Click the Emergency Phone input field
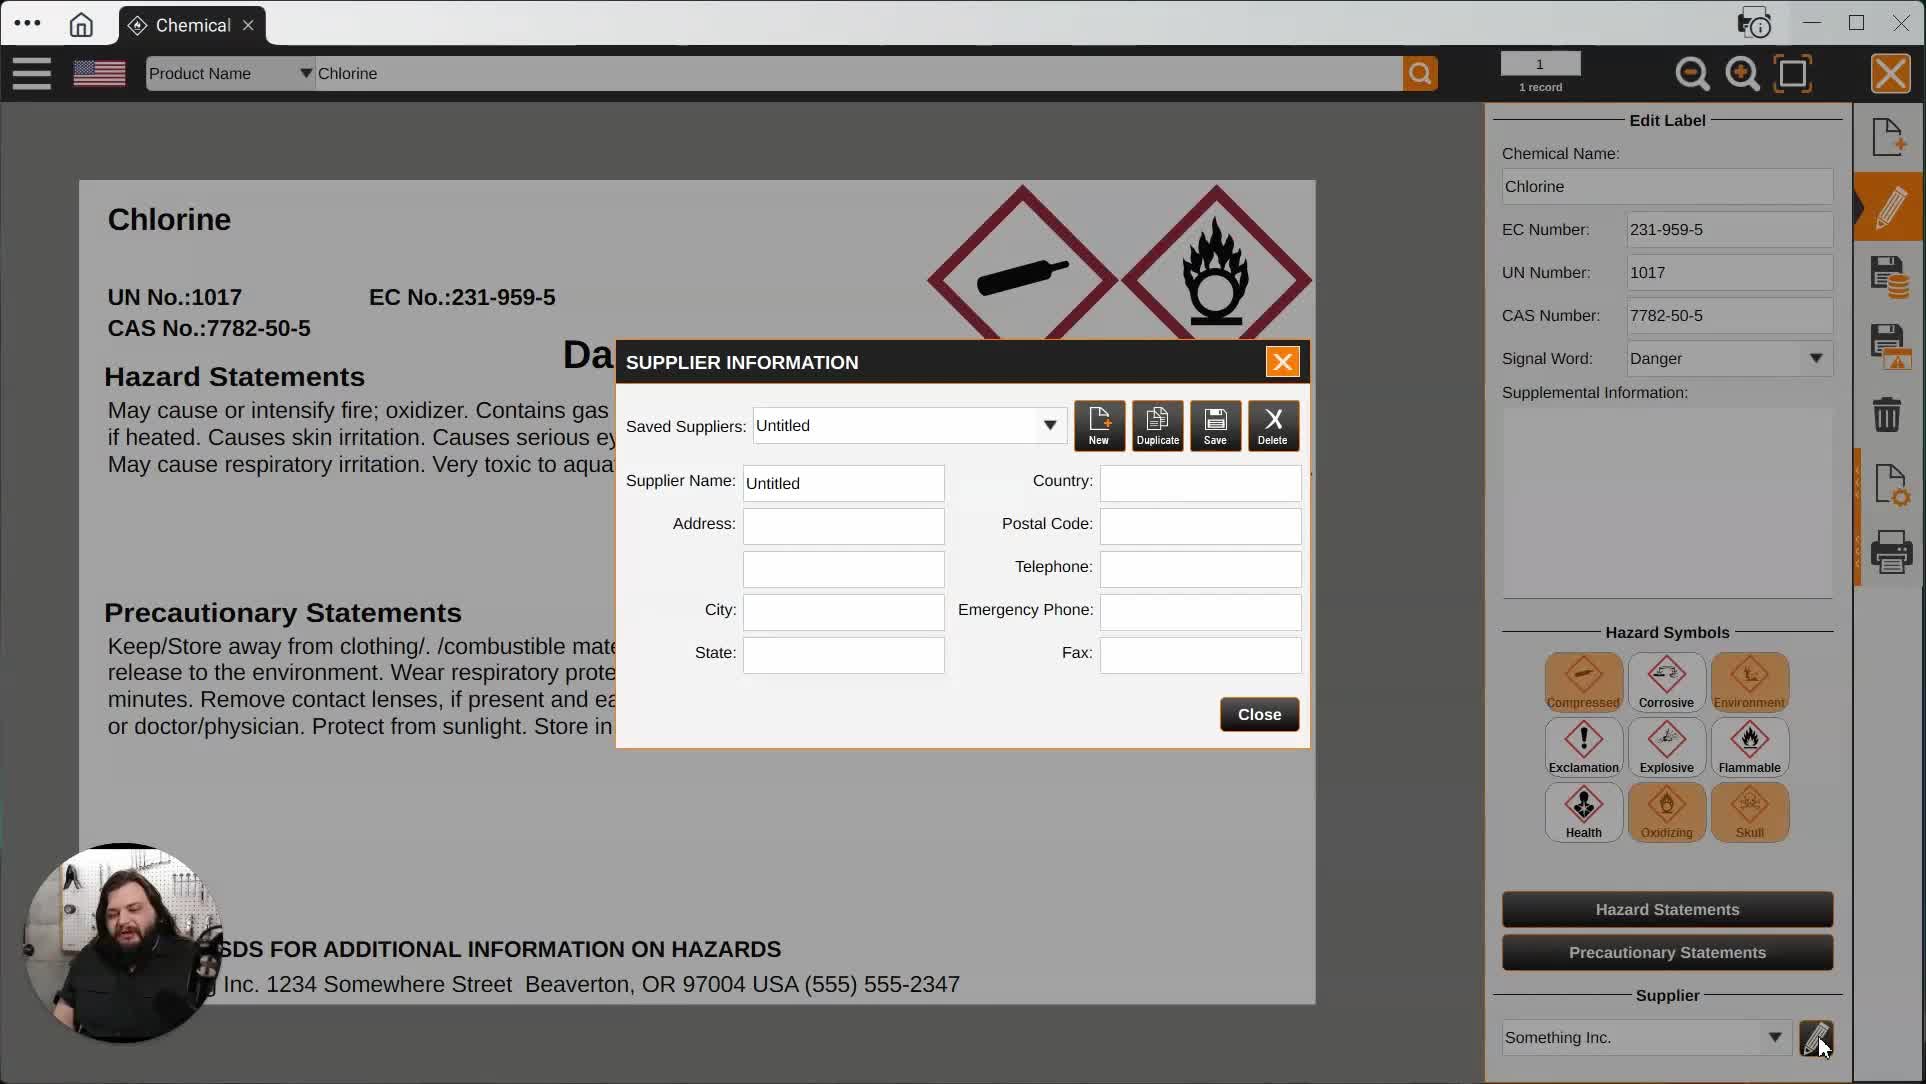The image size is (1926, 1084). tap(1200, 612)
